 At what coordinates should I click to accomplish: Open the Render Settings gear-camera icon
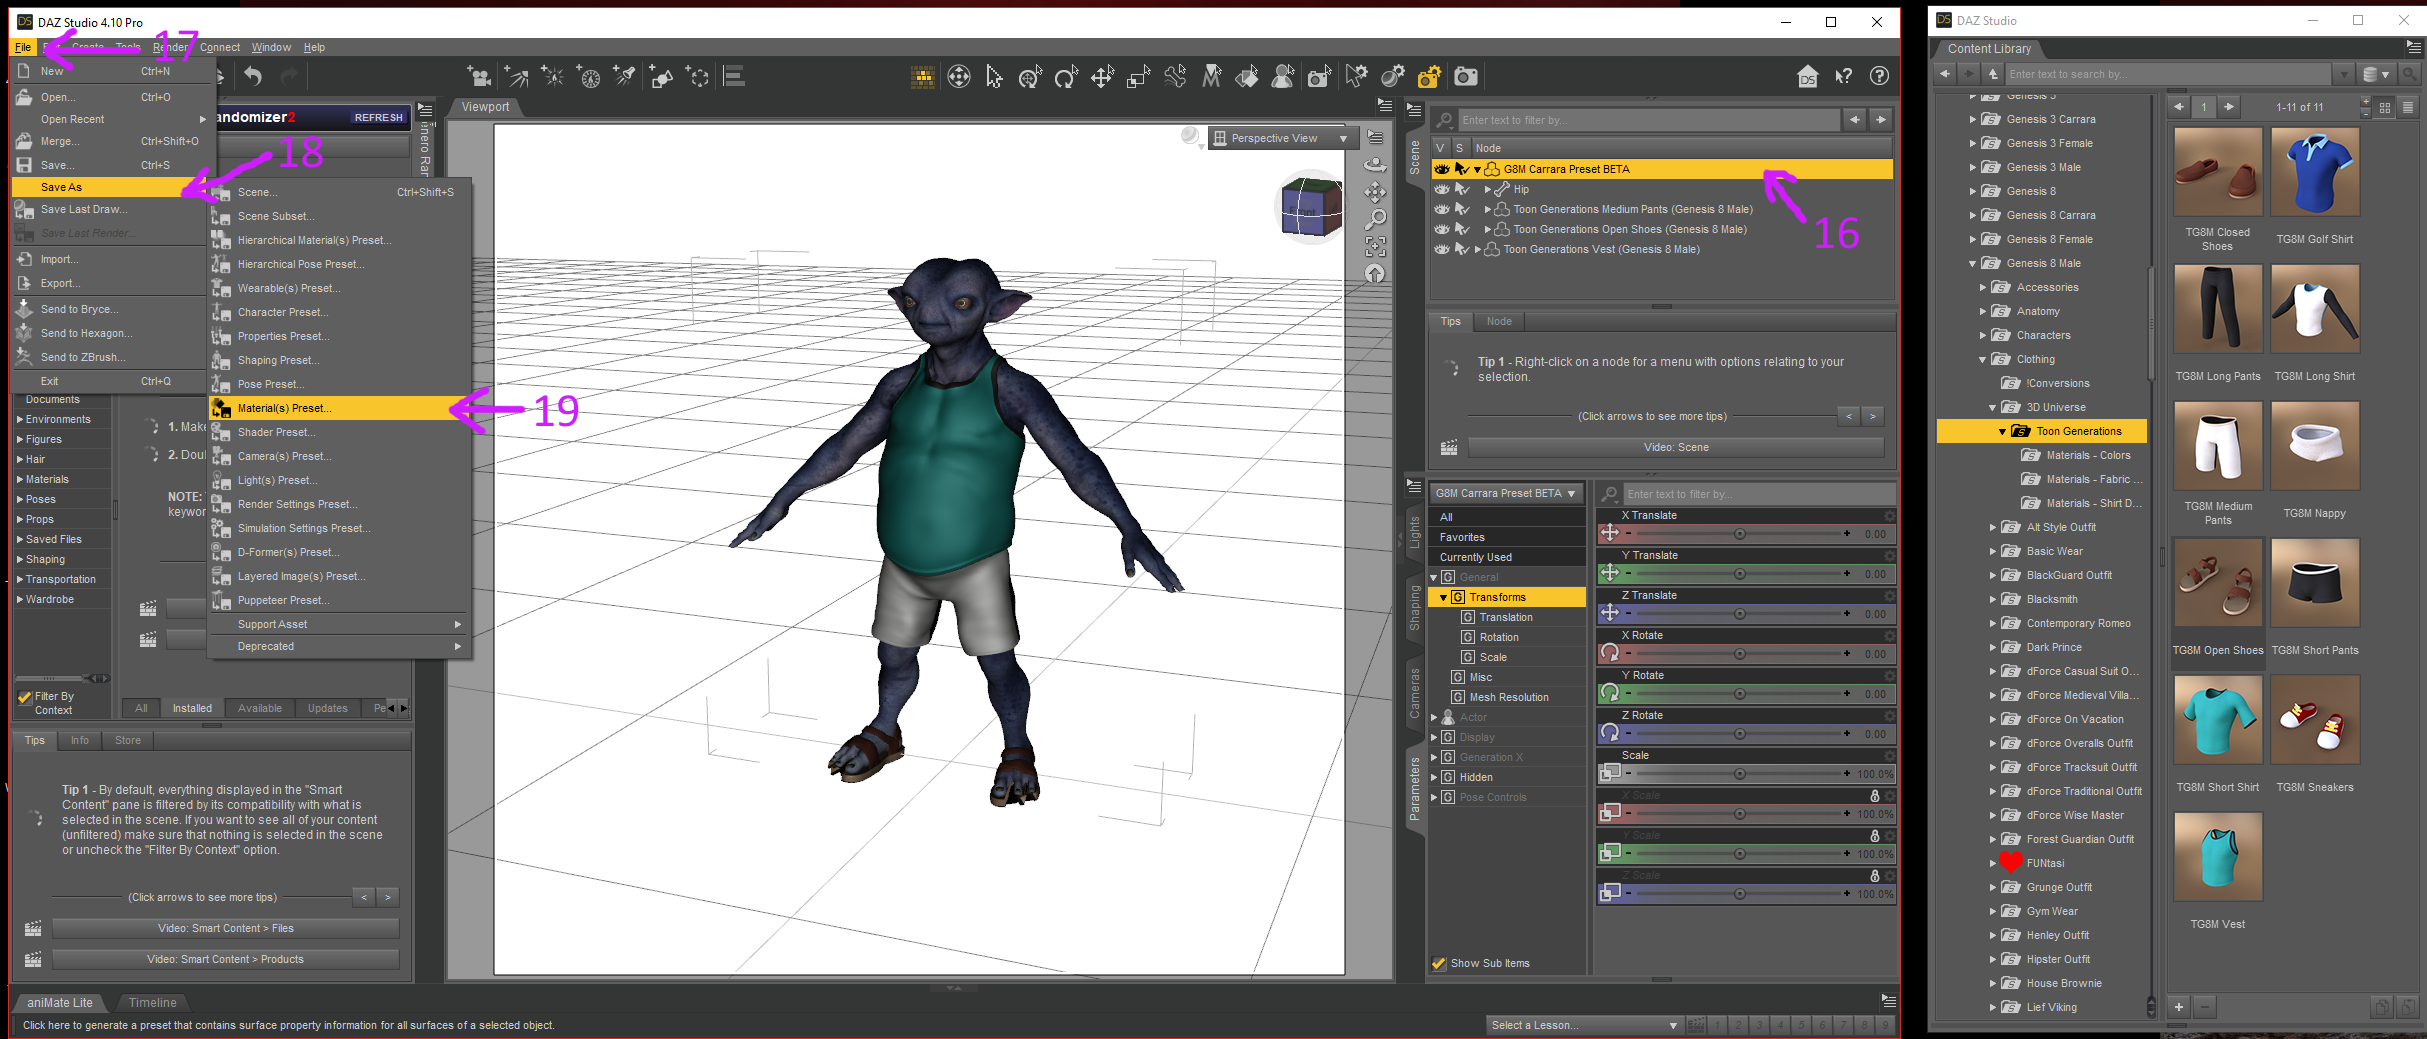(x=1429, y=77)
